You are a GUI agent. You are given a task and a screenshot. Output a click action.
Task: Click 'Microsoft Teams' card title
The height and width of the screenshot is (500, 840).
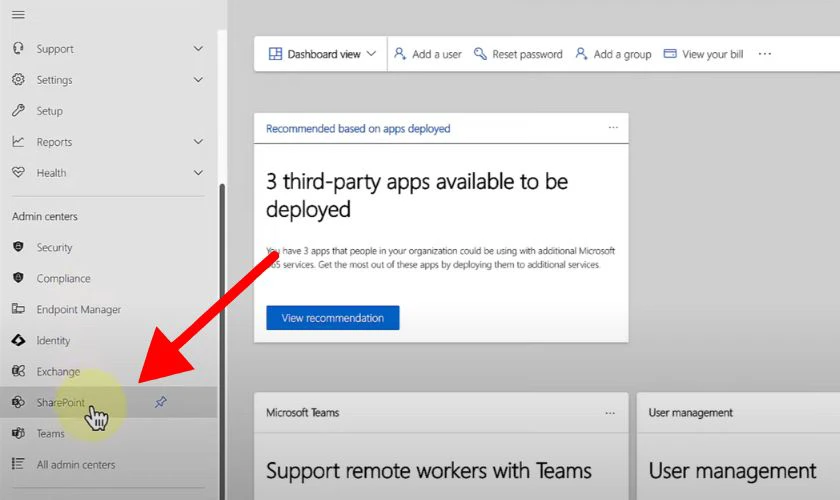[303, 413]
